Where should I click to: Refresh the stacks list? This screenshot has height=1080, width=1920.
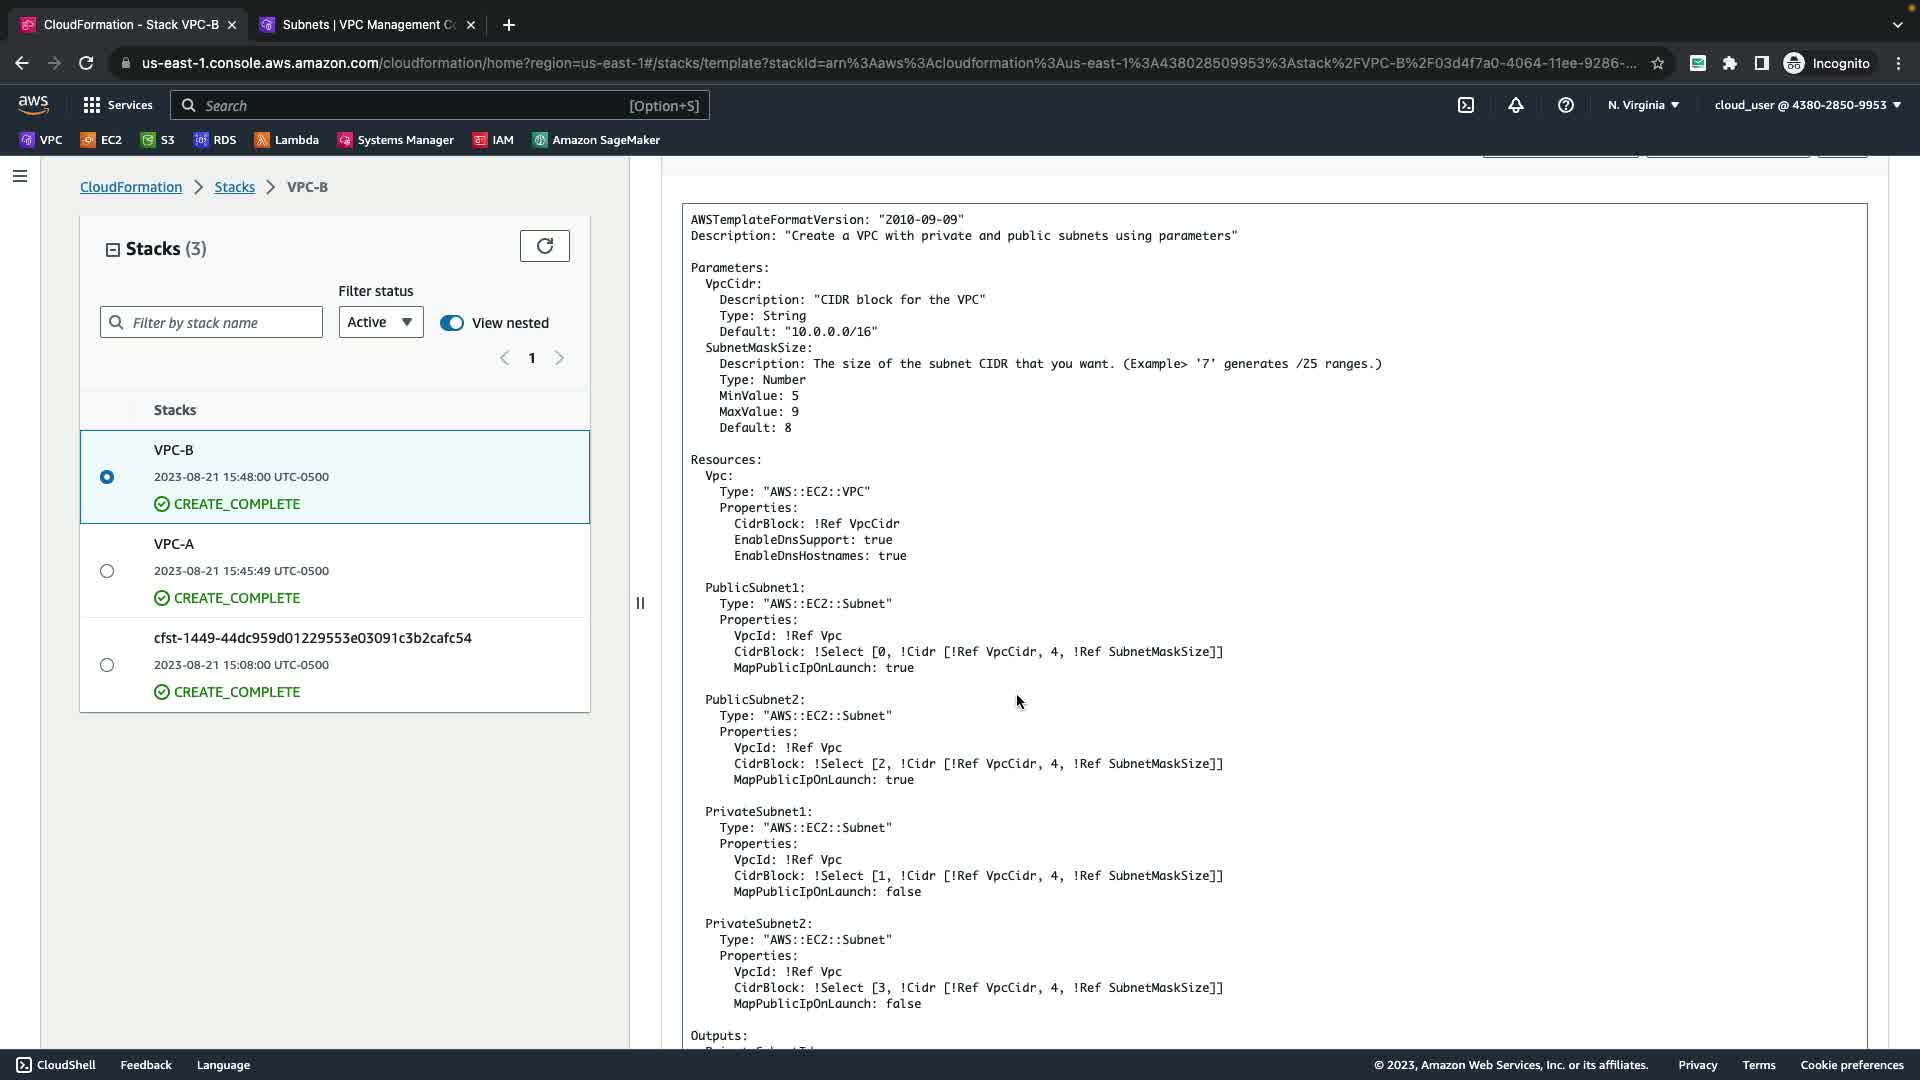tap(544, 246)
